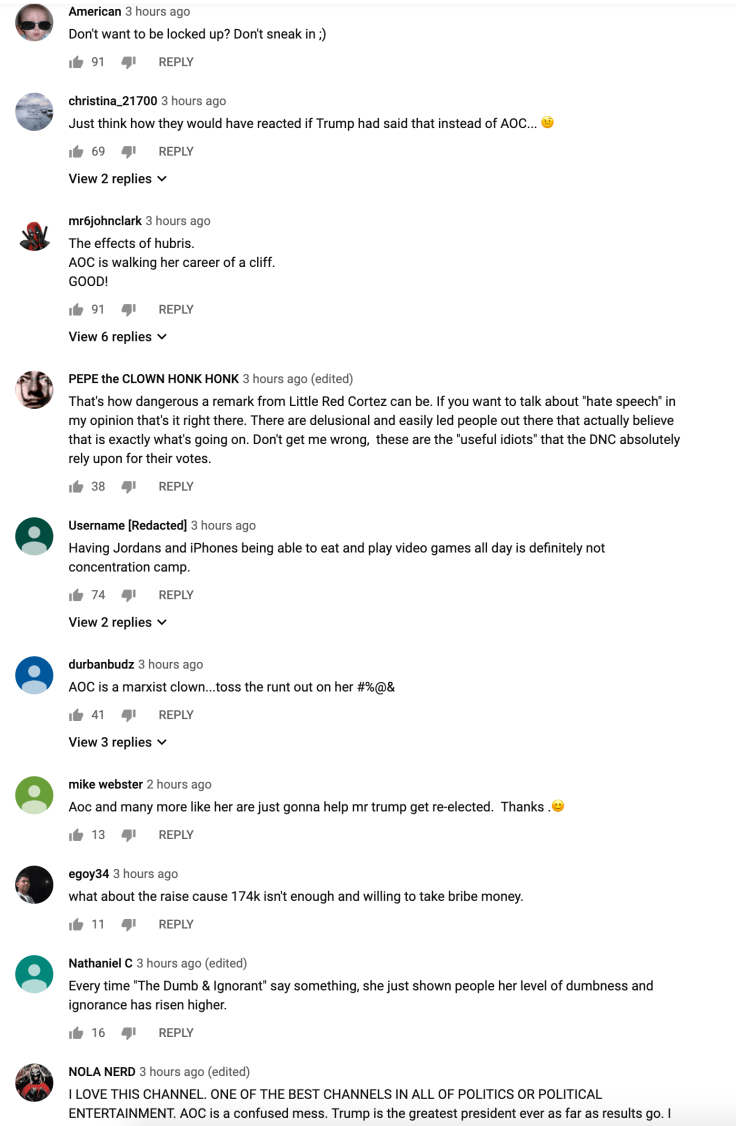Select the '3 hours ago' timestamp on egoy34's comment
This screenshot has width=736, height=1126.
click(x=145, y=873)
